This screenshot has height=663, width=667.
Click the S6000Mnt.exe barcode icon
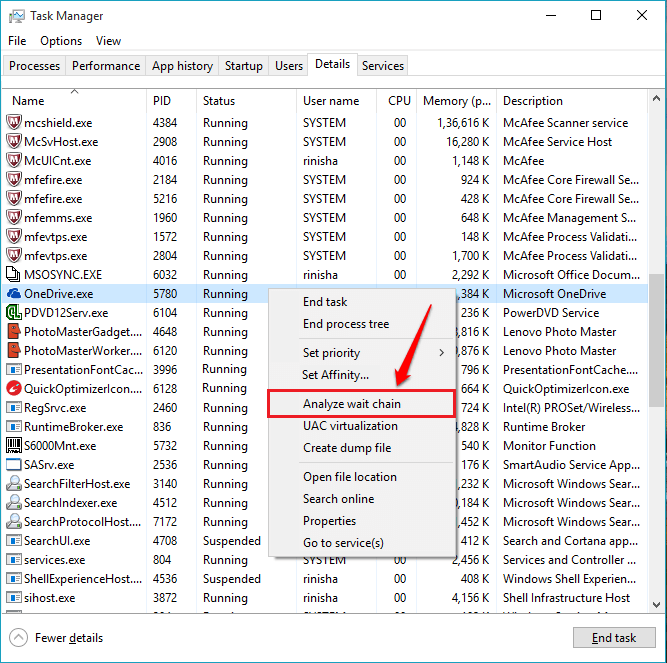pyautogui.click(x=14, y=445)
